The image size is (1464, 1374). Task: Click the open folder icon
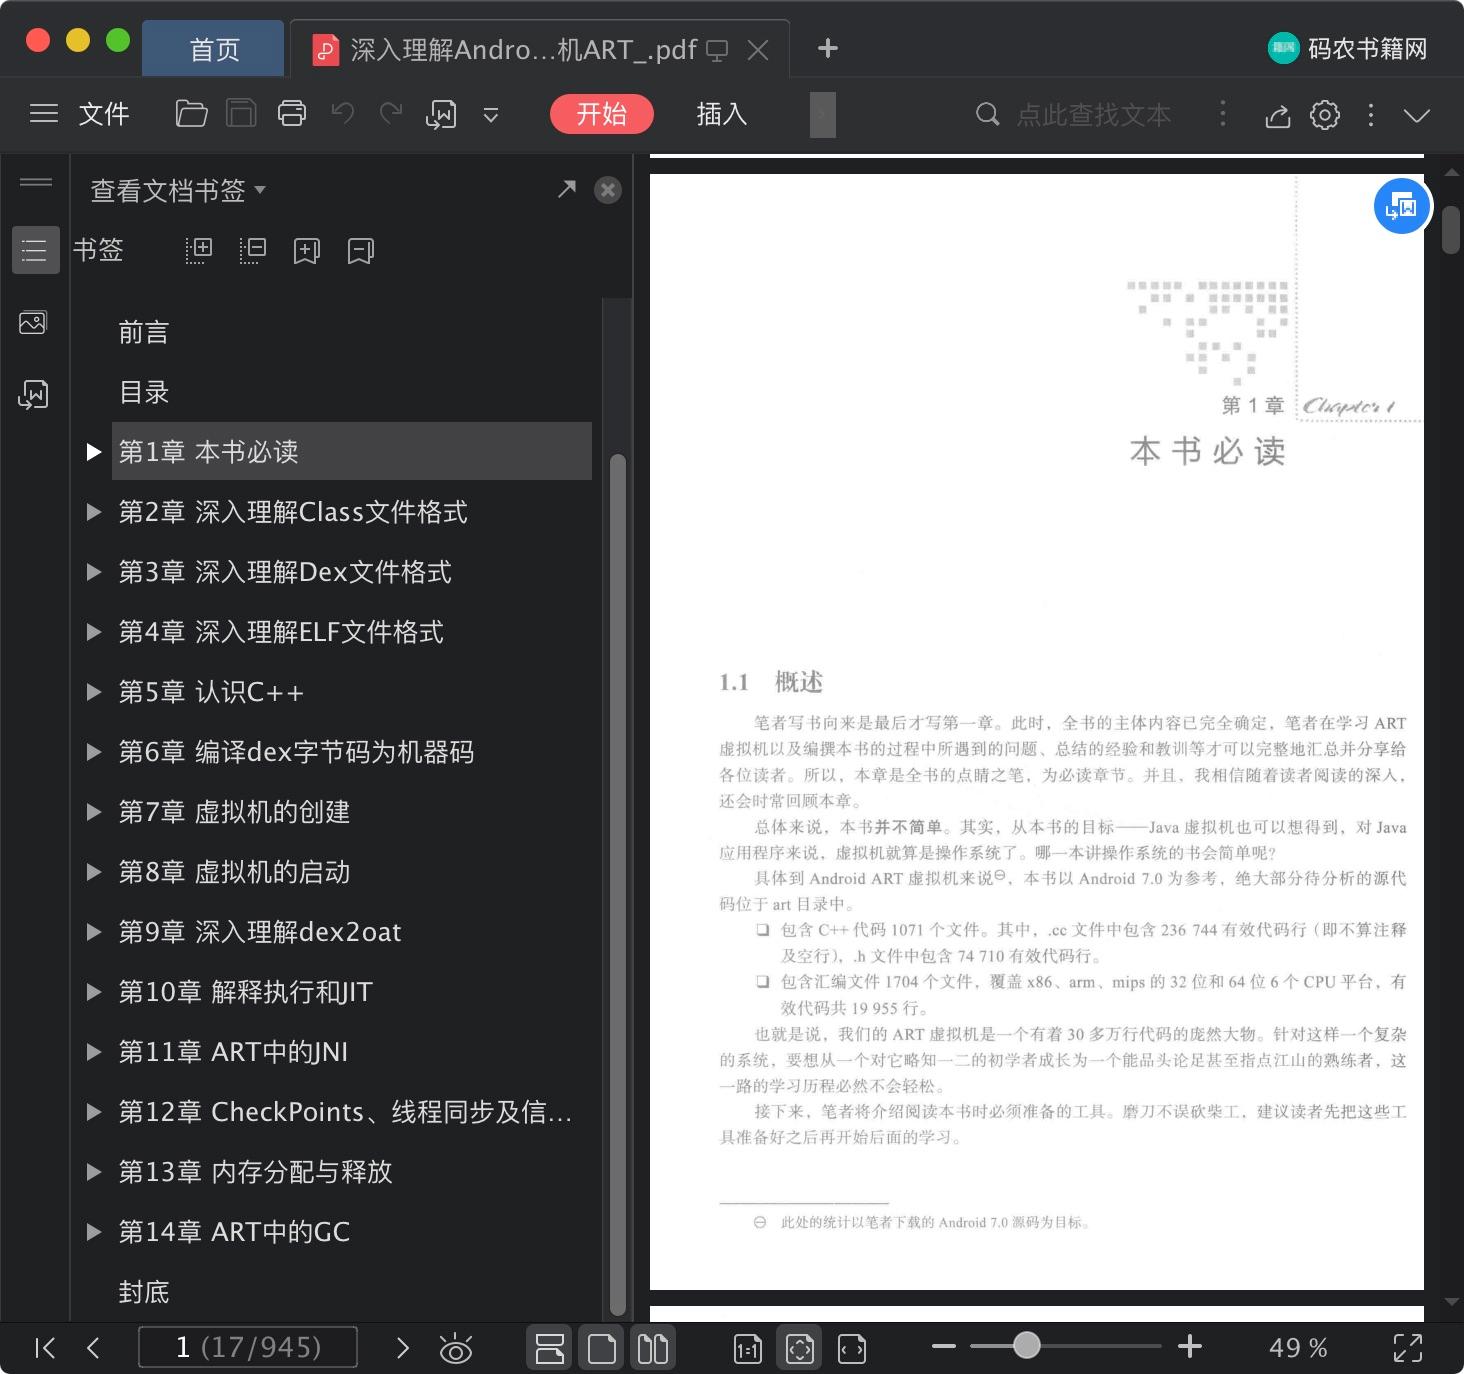click(x=191, y=114)
